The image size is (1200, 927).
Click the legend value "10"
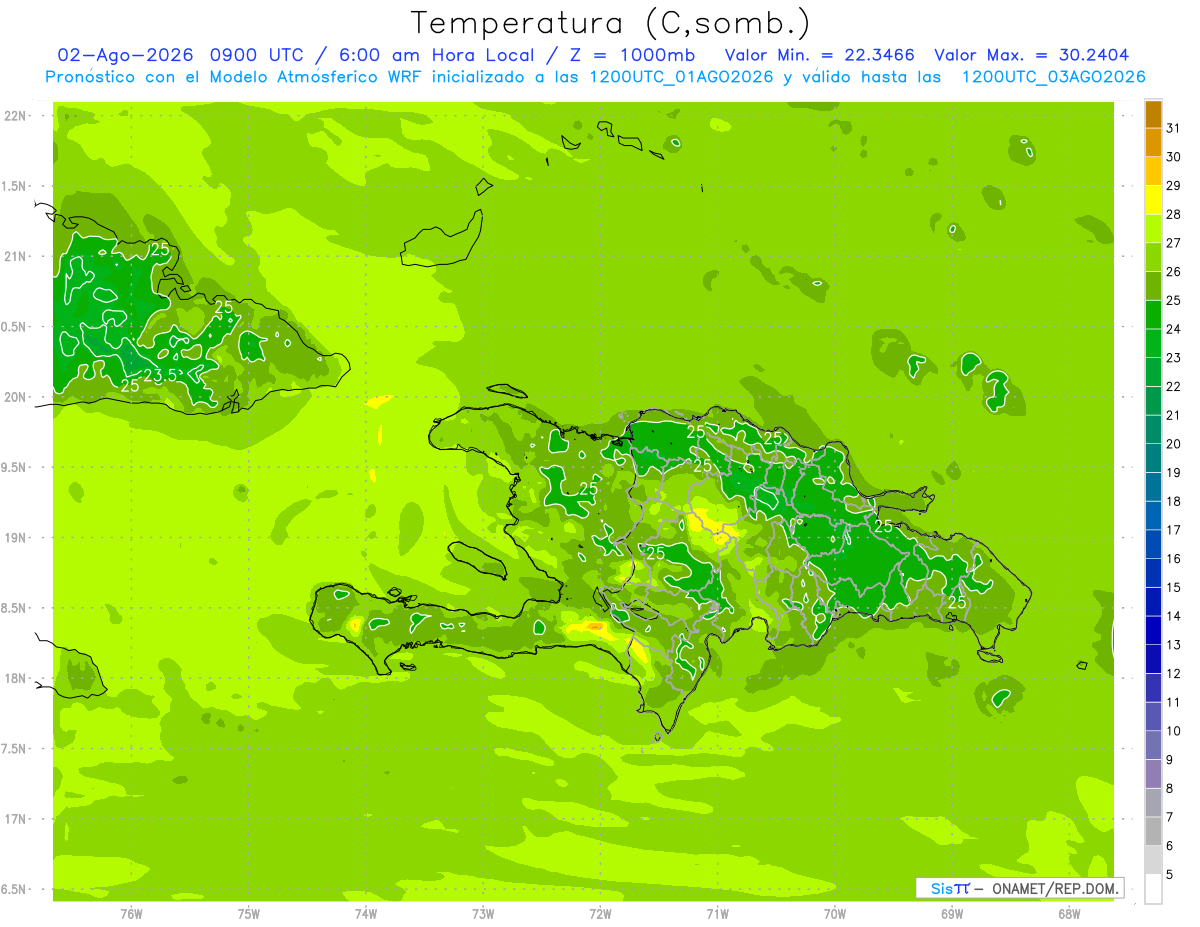tap(1173, 731)
